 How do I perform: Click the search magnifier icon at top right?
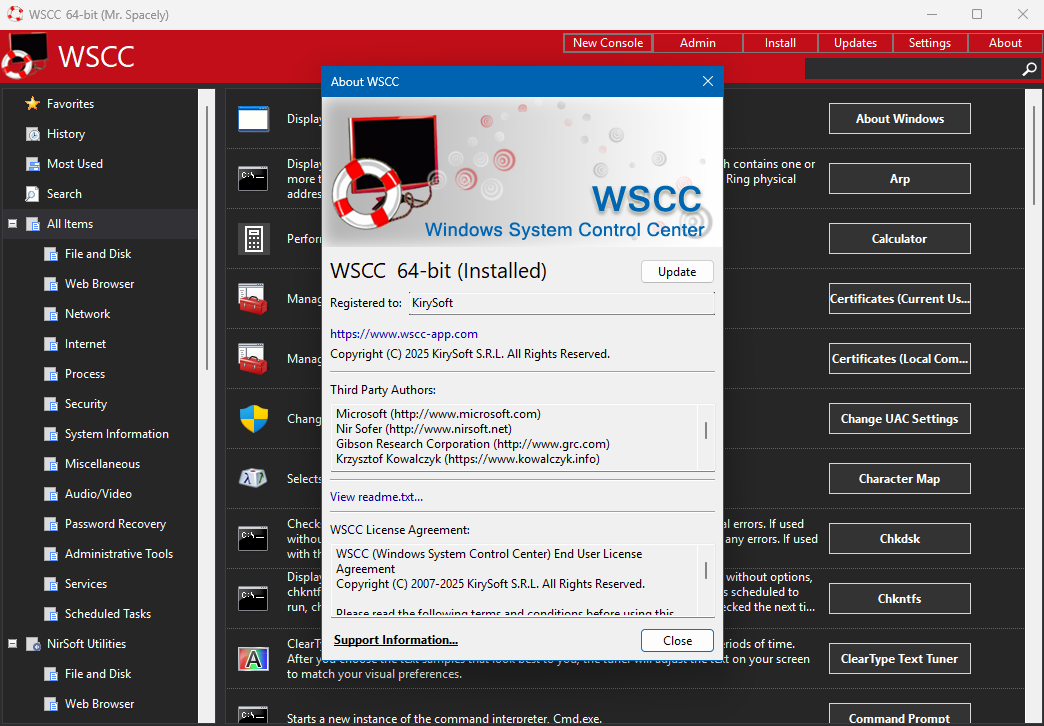(x=1029, y=69)
